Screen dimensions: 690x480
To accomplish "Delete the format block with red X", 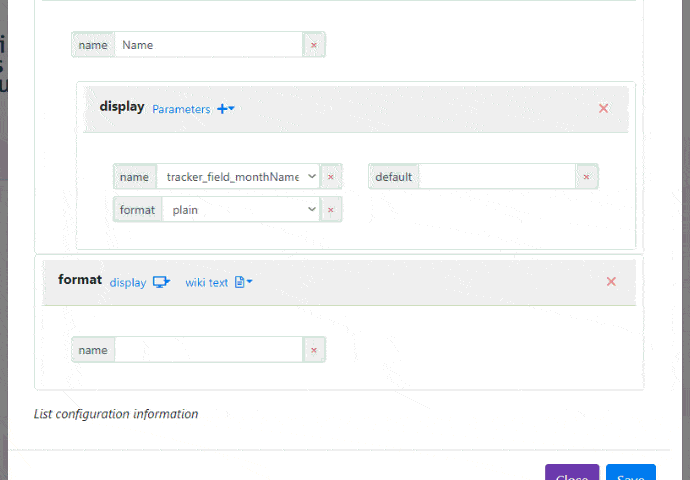I will (x=611, y=282).
